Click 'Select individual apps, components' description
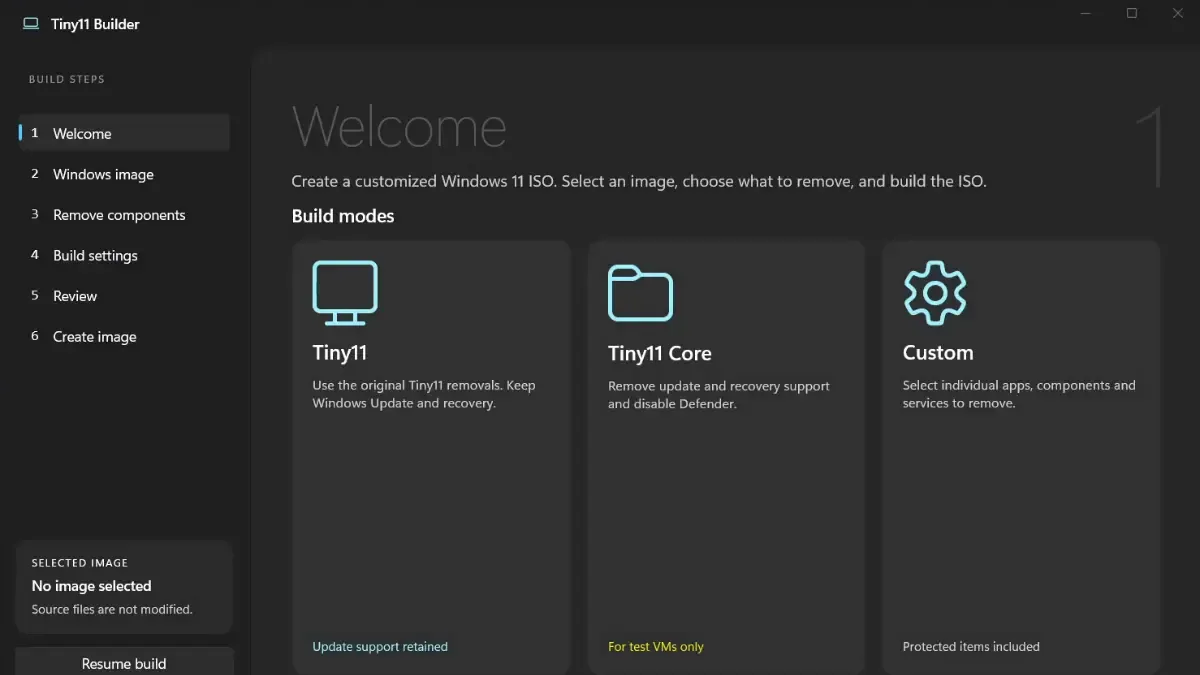This screenshot has width=1200, height=675. tap(1019, 394)
